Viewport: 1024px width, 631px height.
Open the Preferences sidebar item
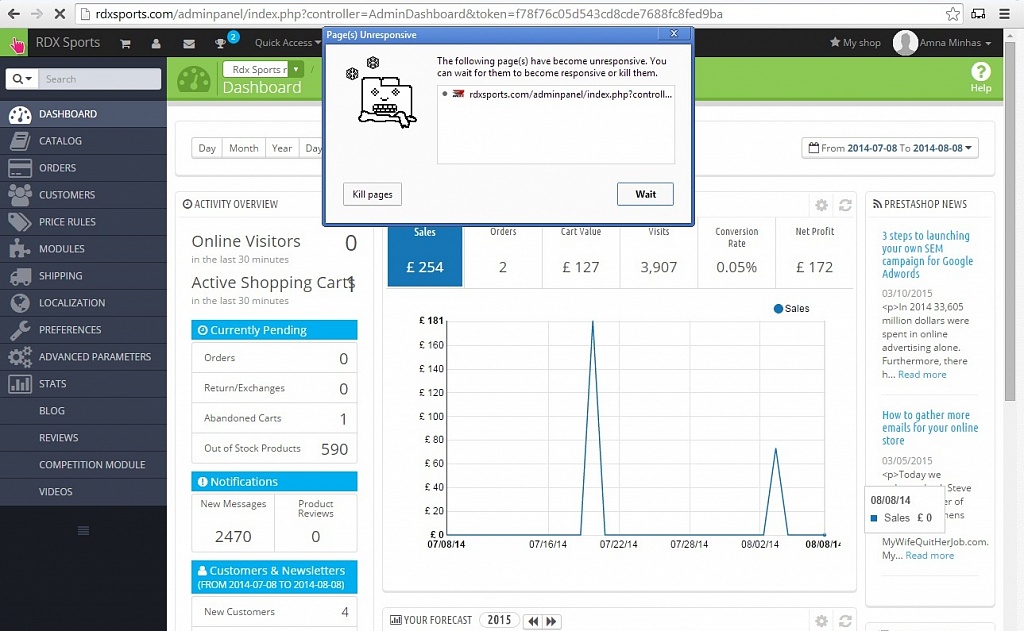84,330
